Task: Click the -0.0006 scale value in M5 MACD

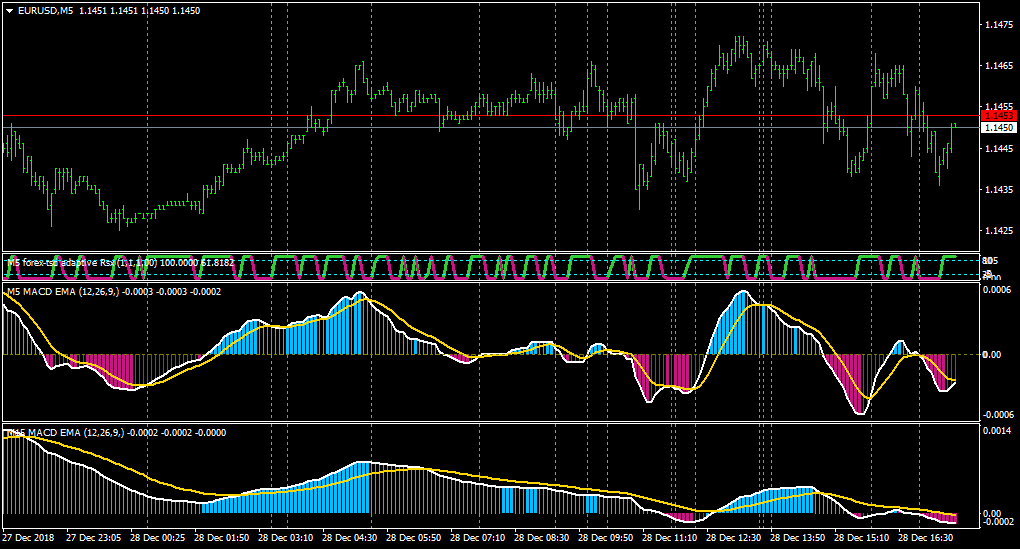Action: click(x=995, y=414)
